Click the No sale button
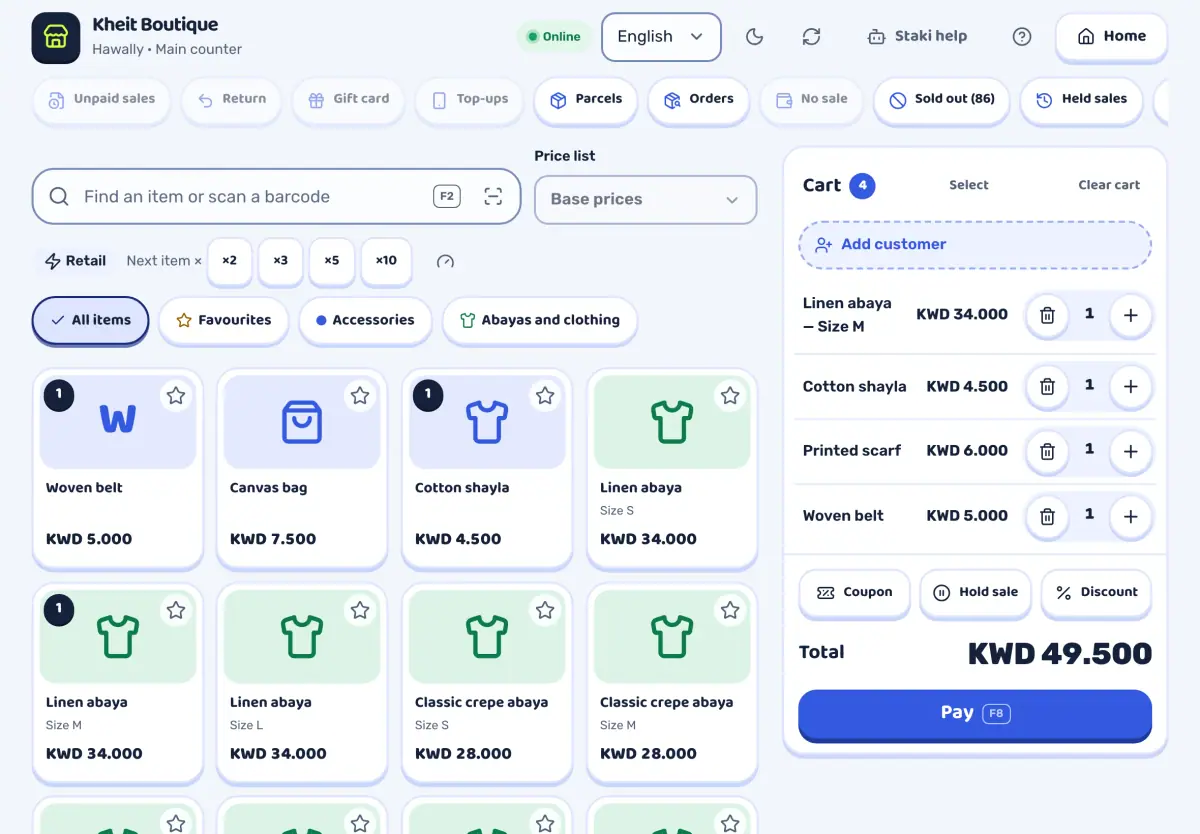This screenshot has height=834, width=1200. (x=812, y=99)
